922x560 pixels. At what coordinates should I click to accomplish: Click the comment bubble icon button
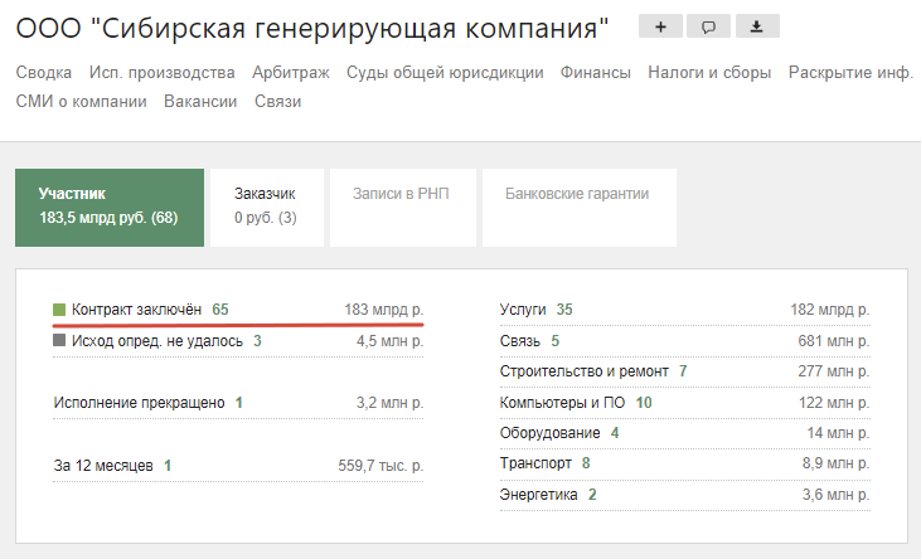point(709,27)
